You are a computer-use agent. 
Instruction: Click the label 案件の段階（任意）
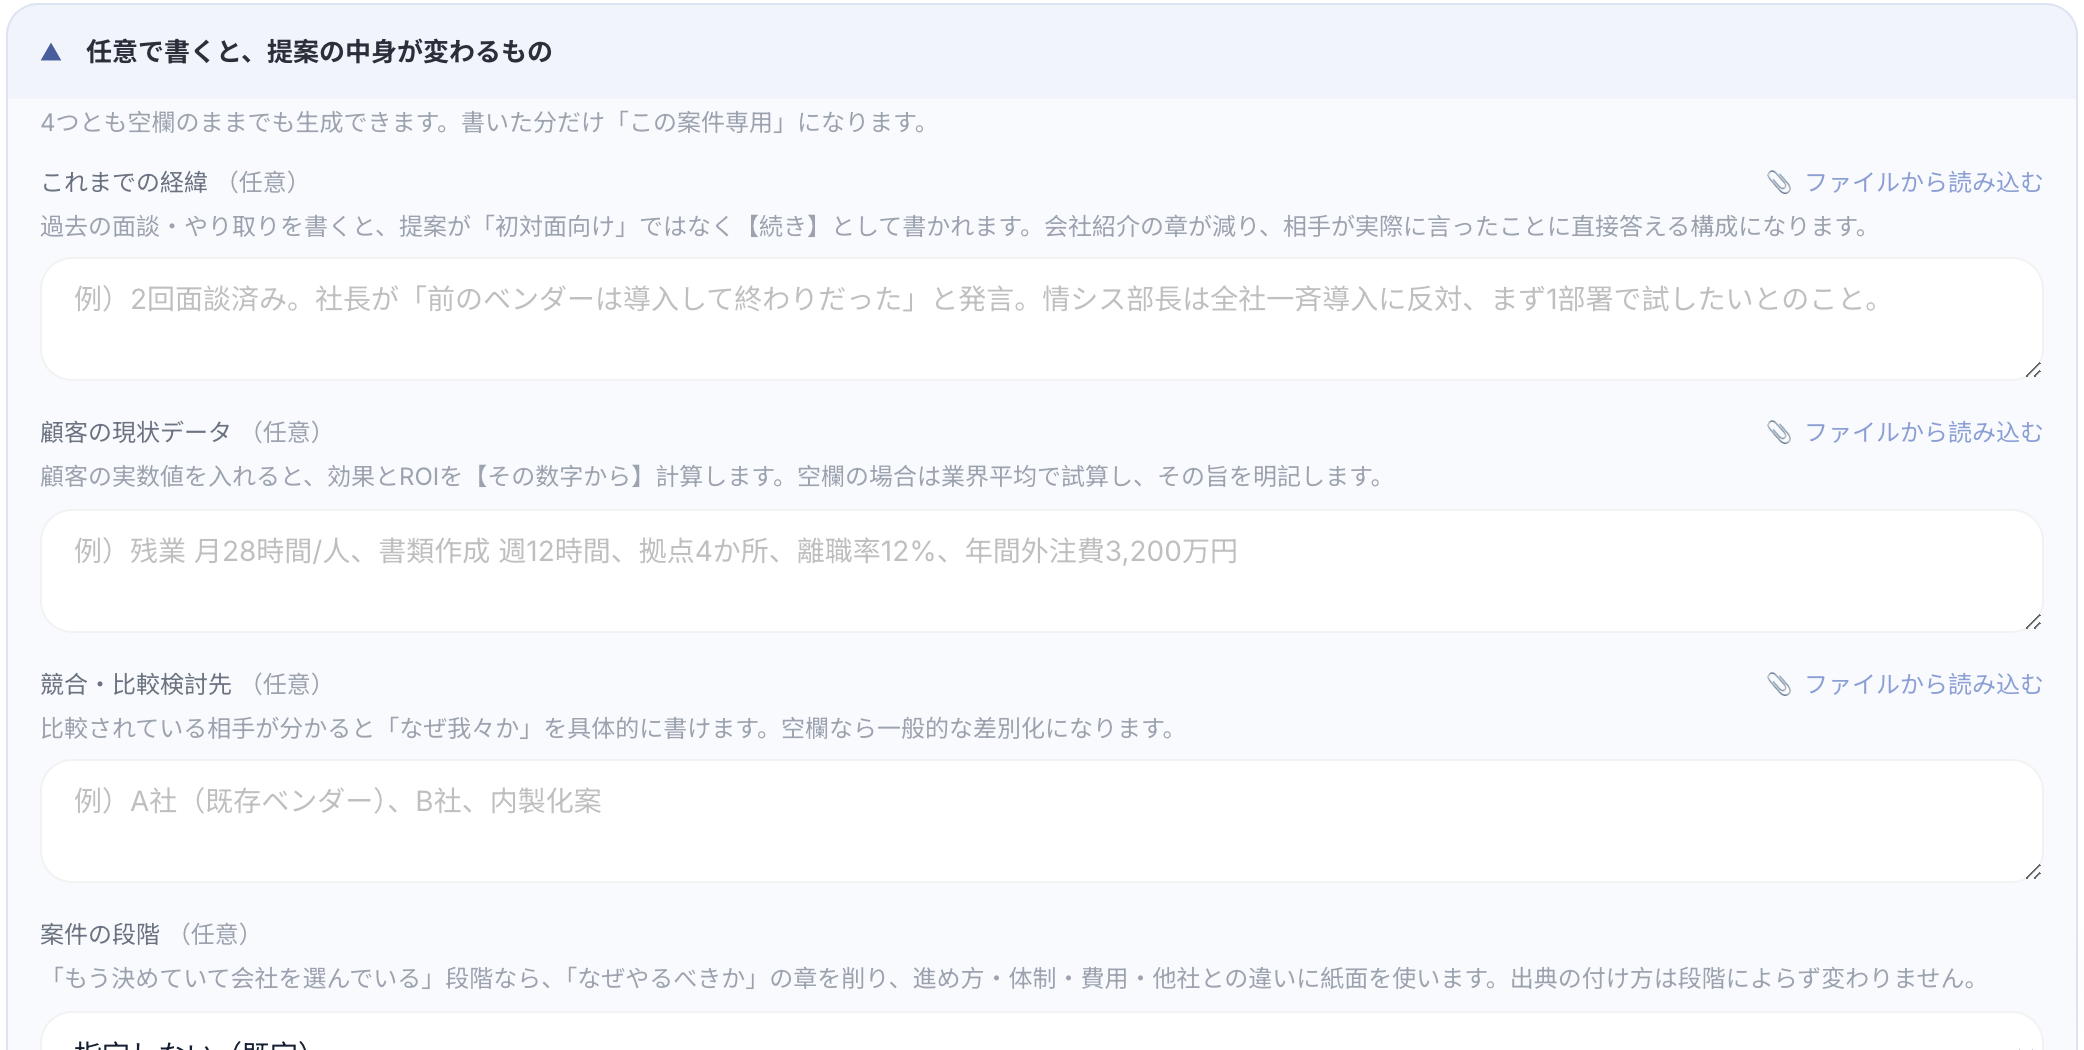coord(147,934)
